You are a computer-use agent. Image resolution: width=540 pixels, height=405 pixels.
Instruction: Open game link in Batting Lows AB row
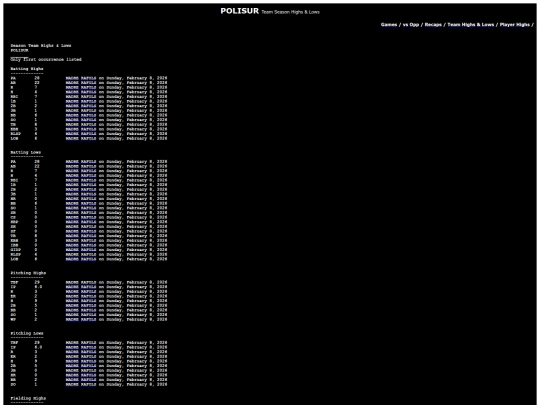[x=81, y=166]
